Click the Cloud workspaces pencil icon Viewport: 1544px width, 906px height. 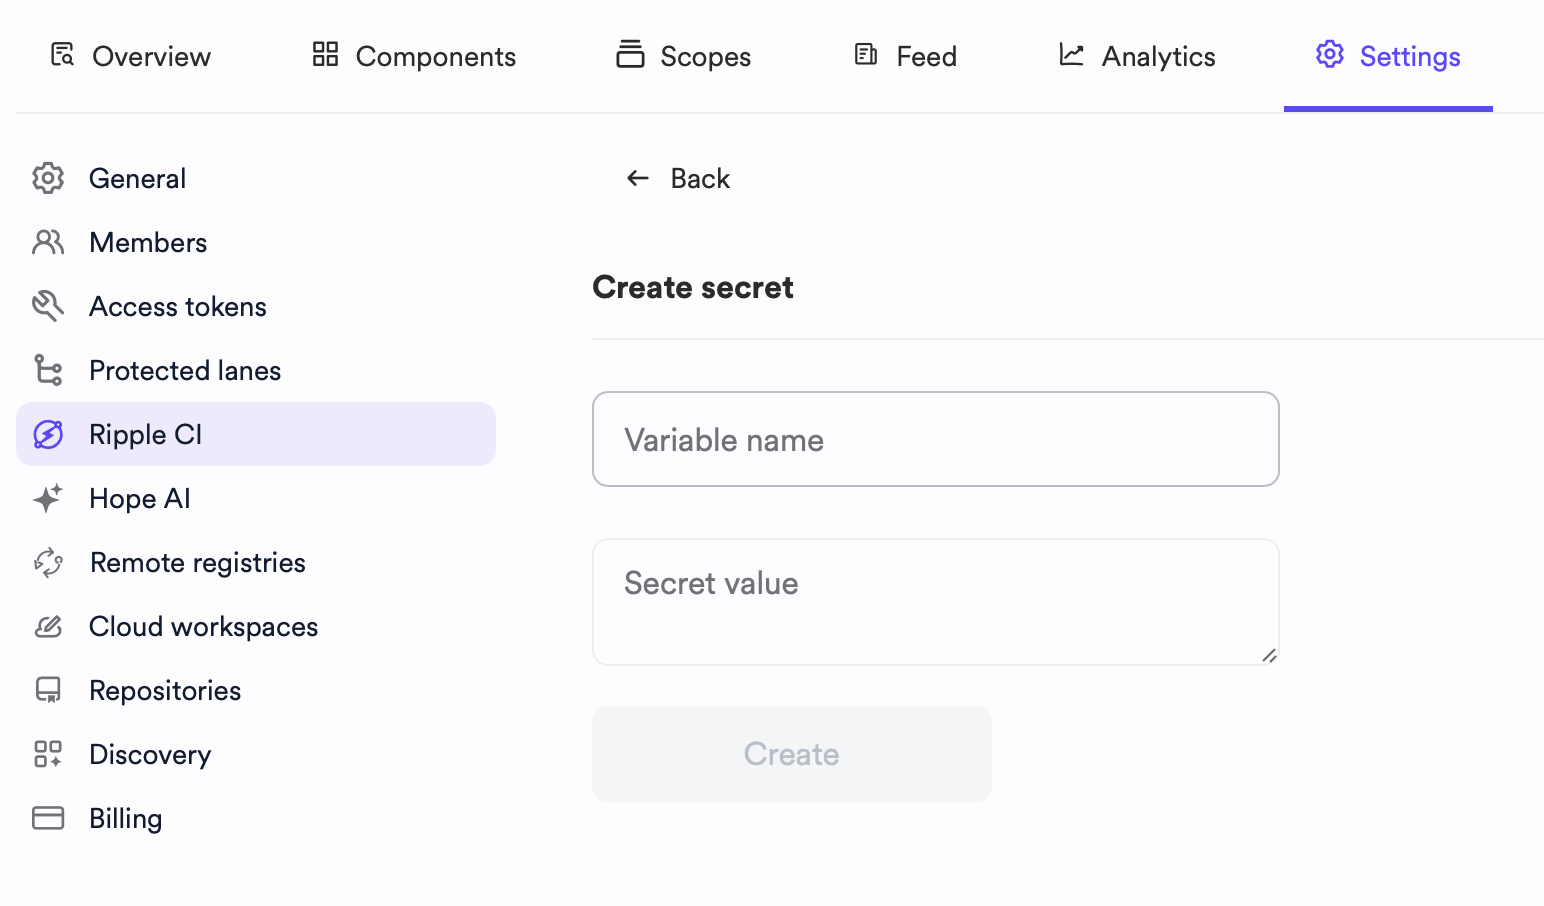coord(48,626)
